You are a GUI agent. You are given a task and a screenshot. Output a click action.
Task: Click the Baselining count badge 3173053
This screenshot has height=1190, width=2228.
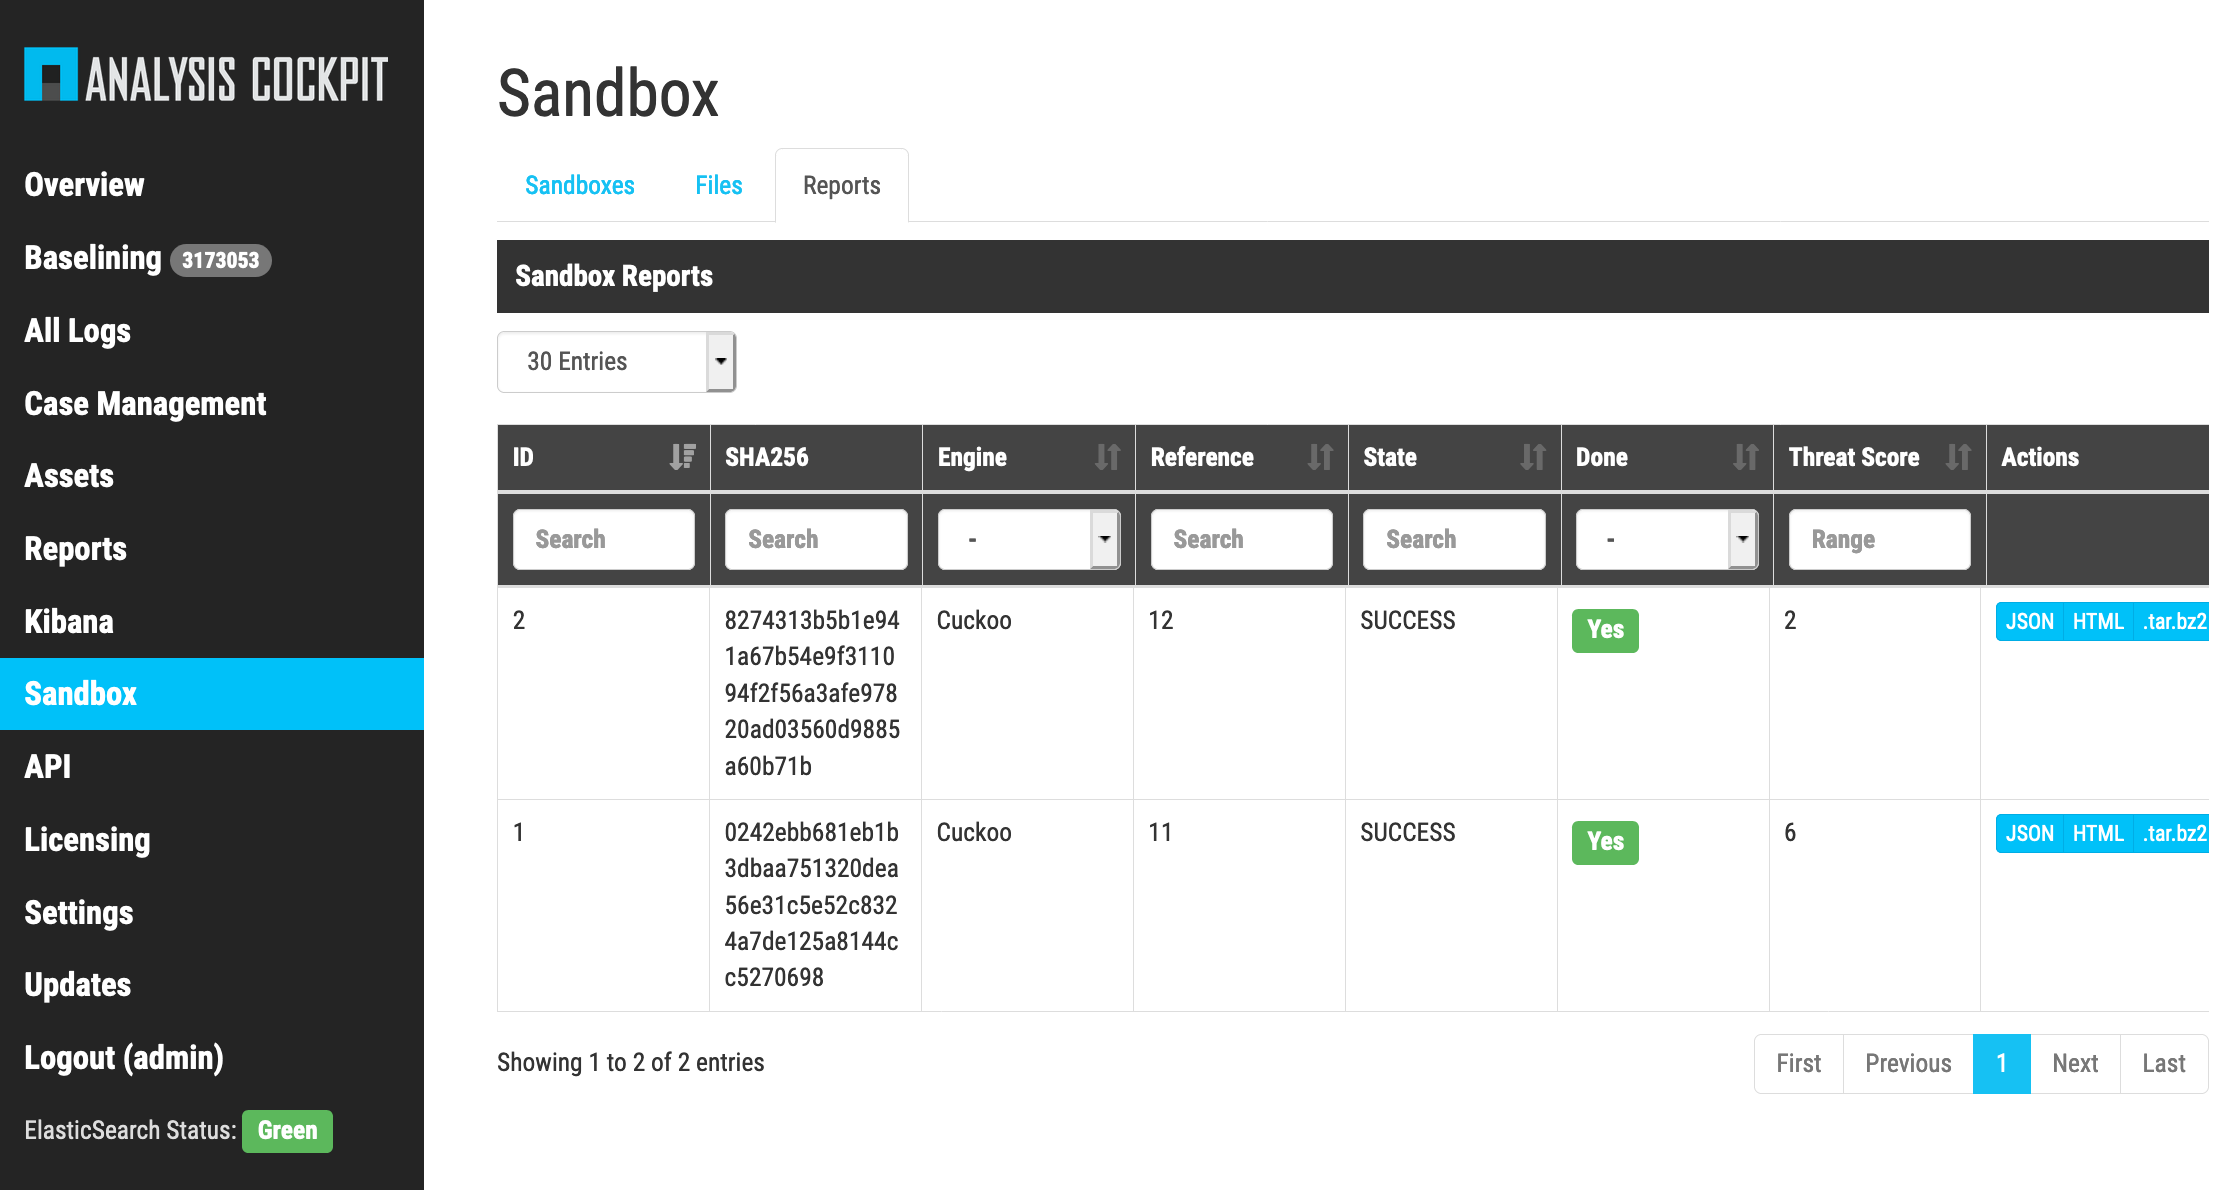220,260
